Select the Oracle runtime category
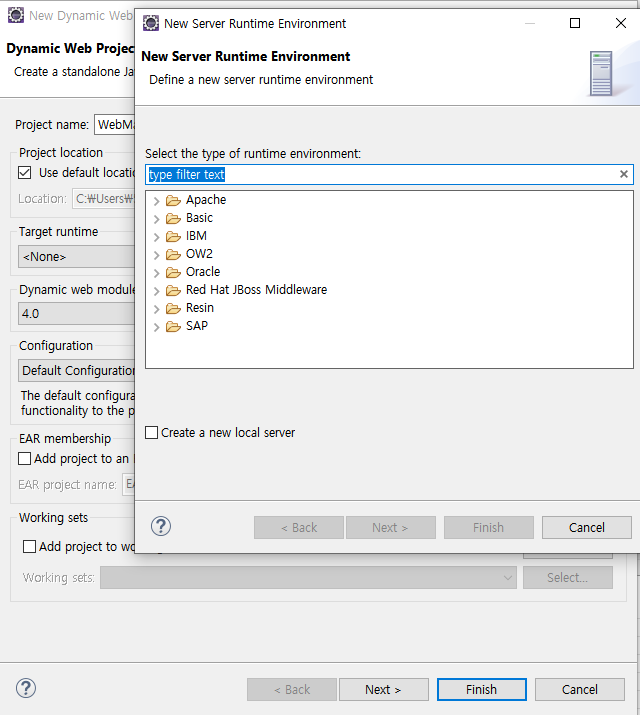Screen dimensions: 640x715 click(203, 272)
